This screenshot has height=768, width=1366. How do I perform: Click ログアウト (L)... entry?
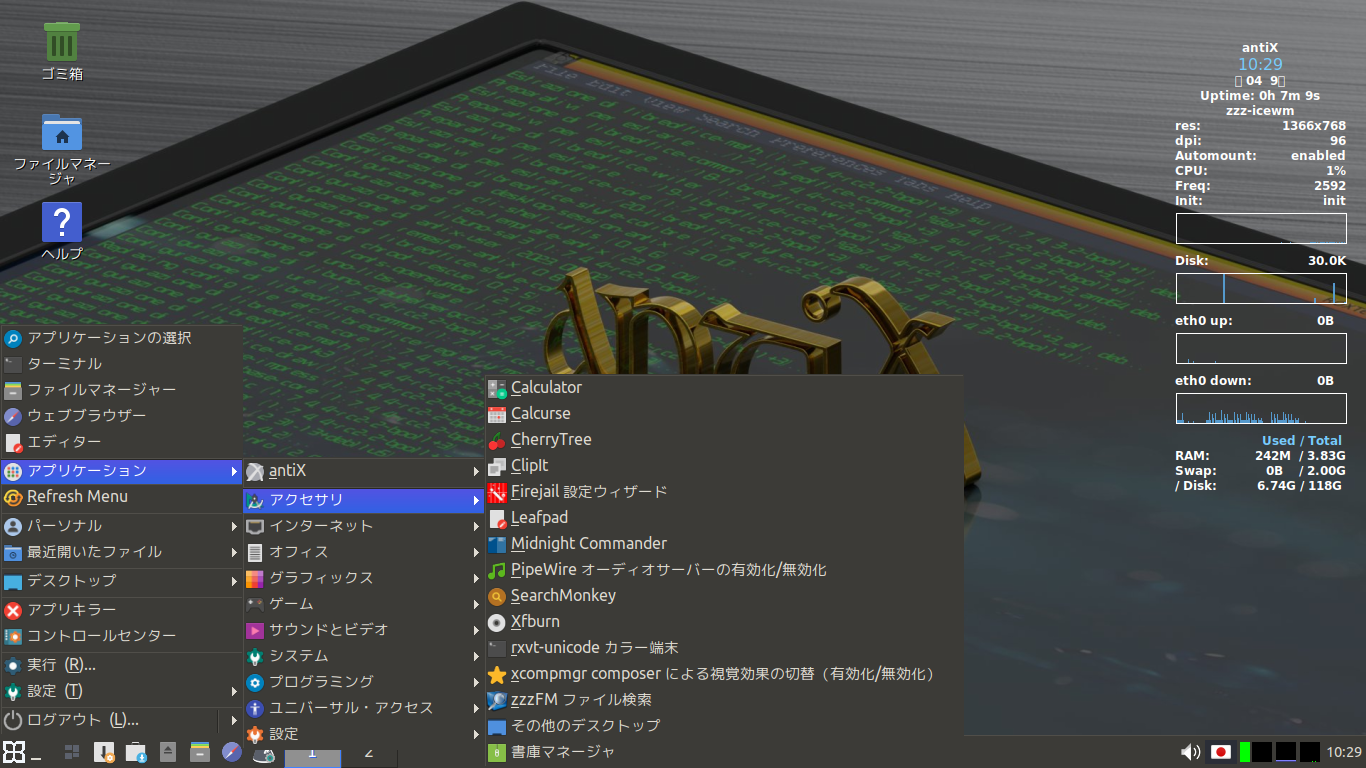tap(110, 720)
